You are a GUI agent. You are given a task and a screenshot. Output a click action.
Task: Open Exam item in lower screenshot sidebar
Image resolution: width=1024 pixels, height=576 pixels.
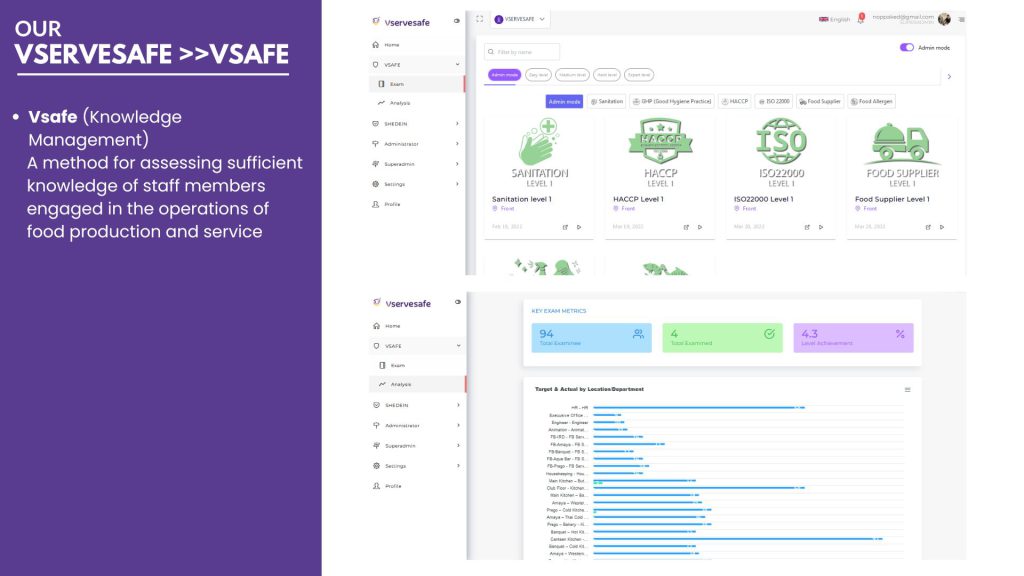417,365
